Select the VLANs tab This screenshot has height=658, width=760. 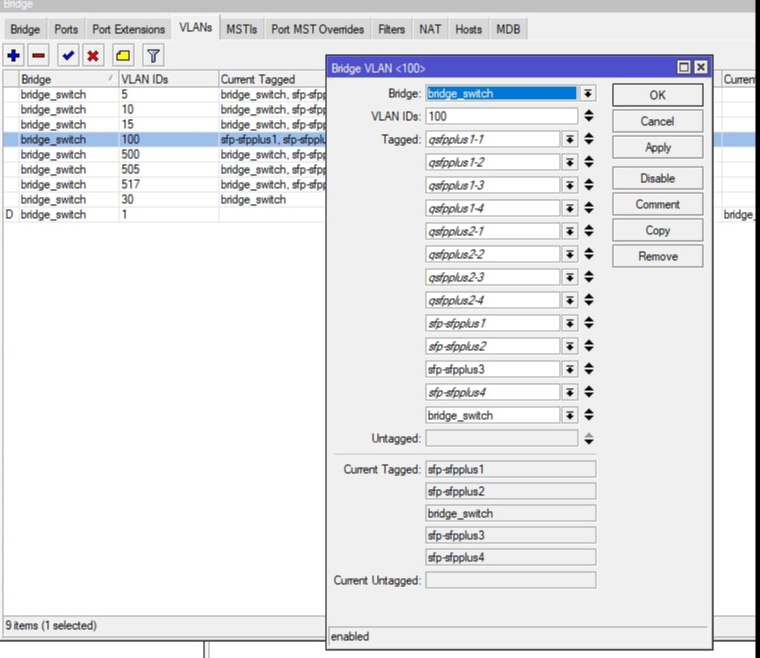195,28
